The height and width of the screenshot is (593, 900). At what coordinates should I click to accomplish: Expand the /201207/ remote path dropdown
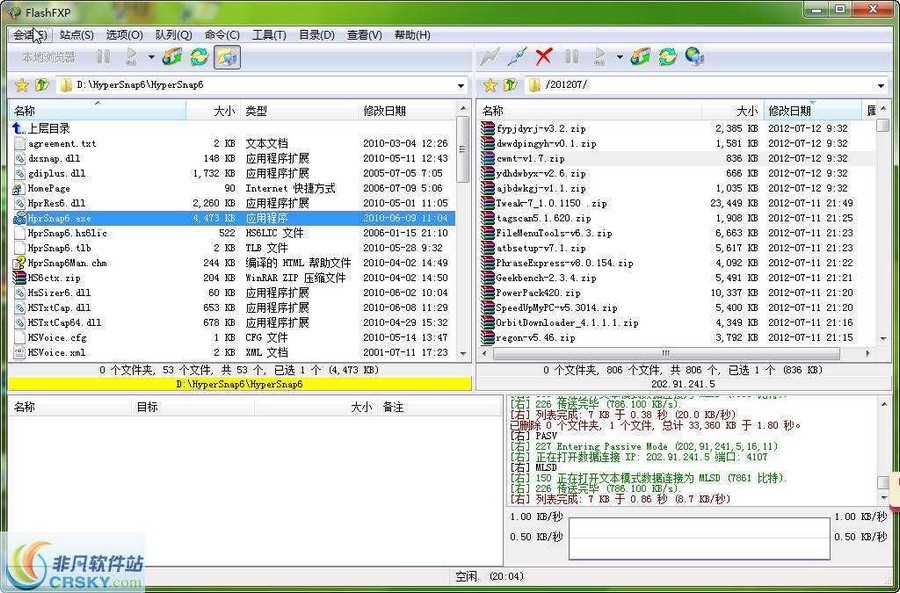coord(881,86)
